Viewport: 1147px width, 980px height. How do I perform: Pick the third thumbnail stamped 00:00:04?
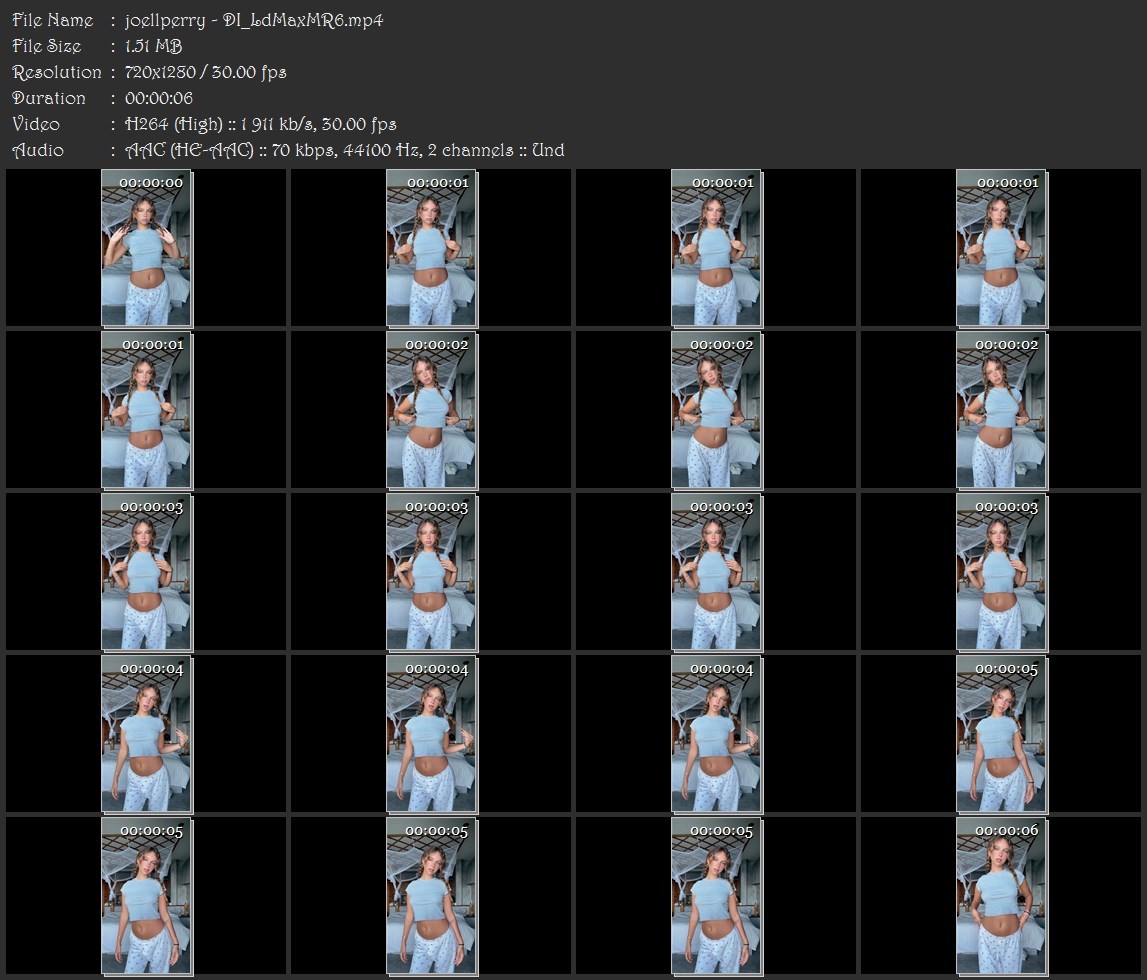(717, 734)
